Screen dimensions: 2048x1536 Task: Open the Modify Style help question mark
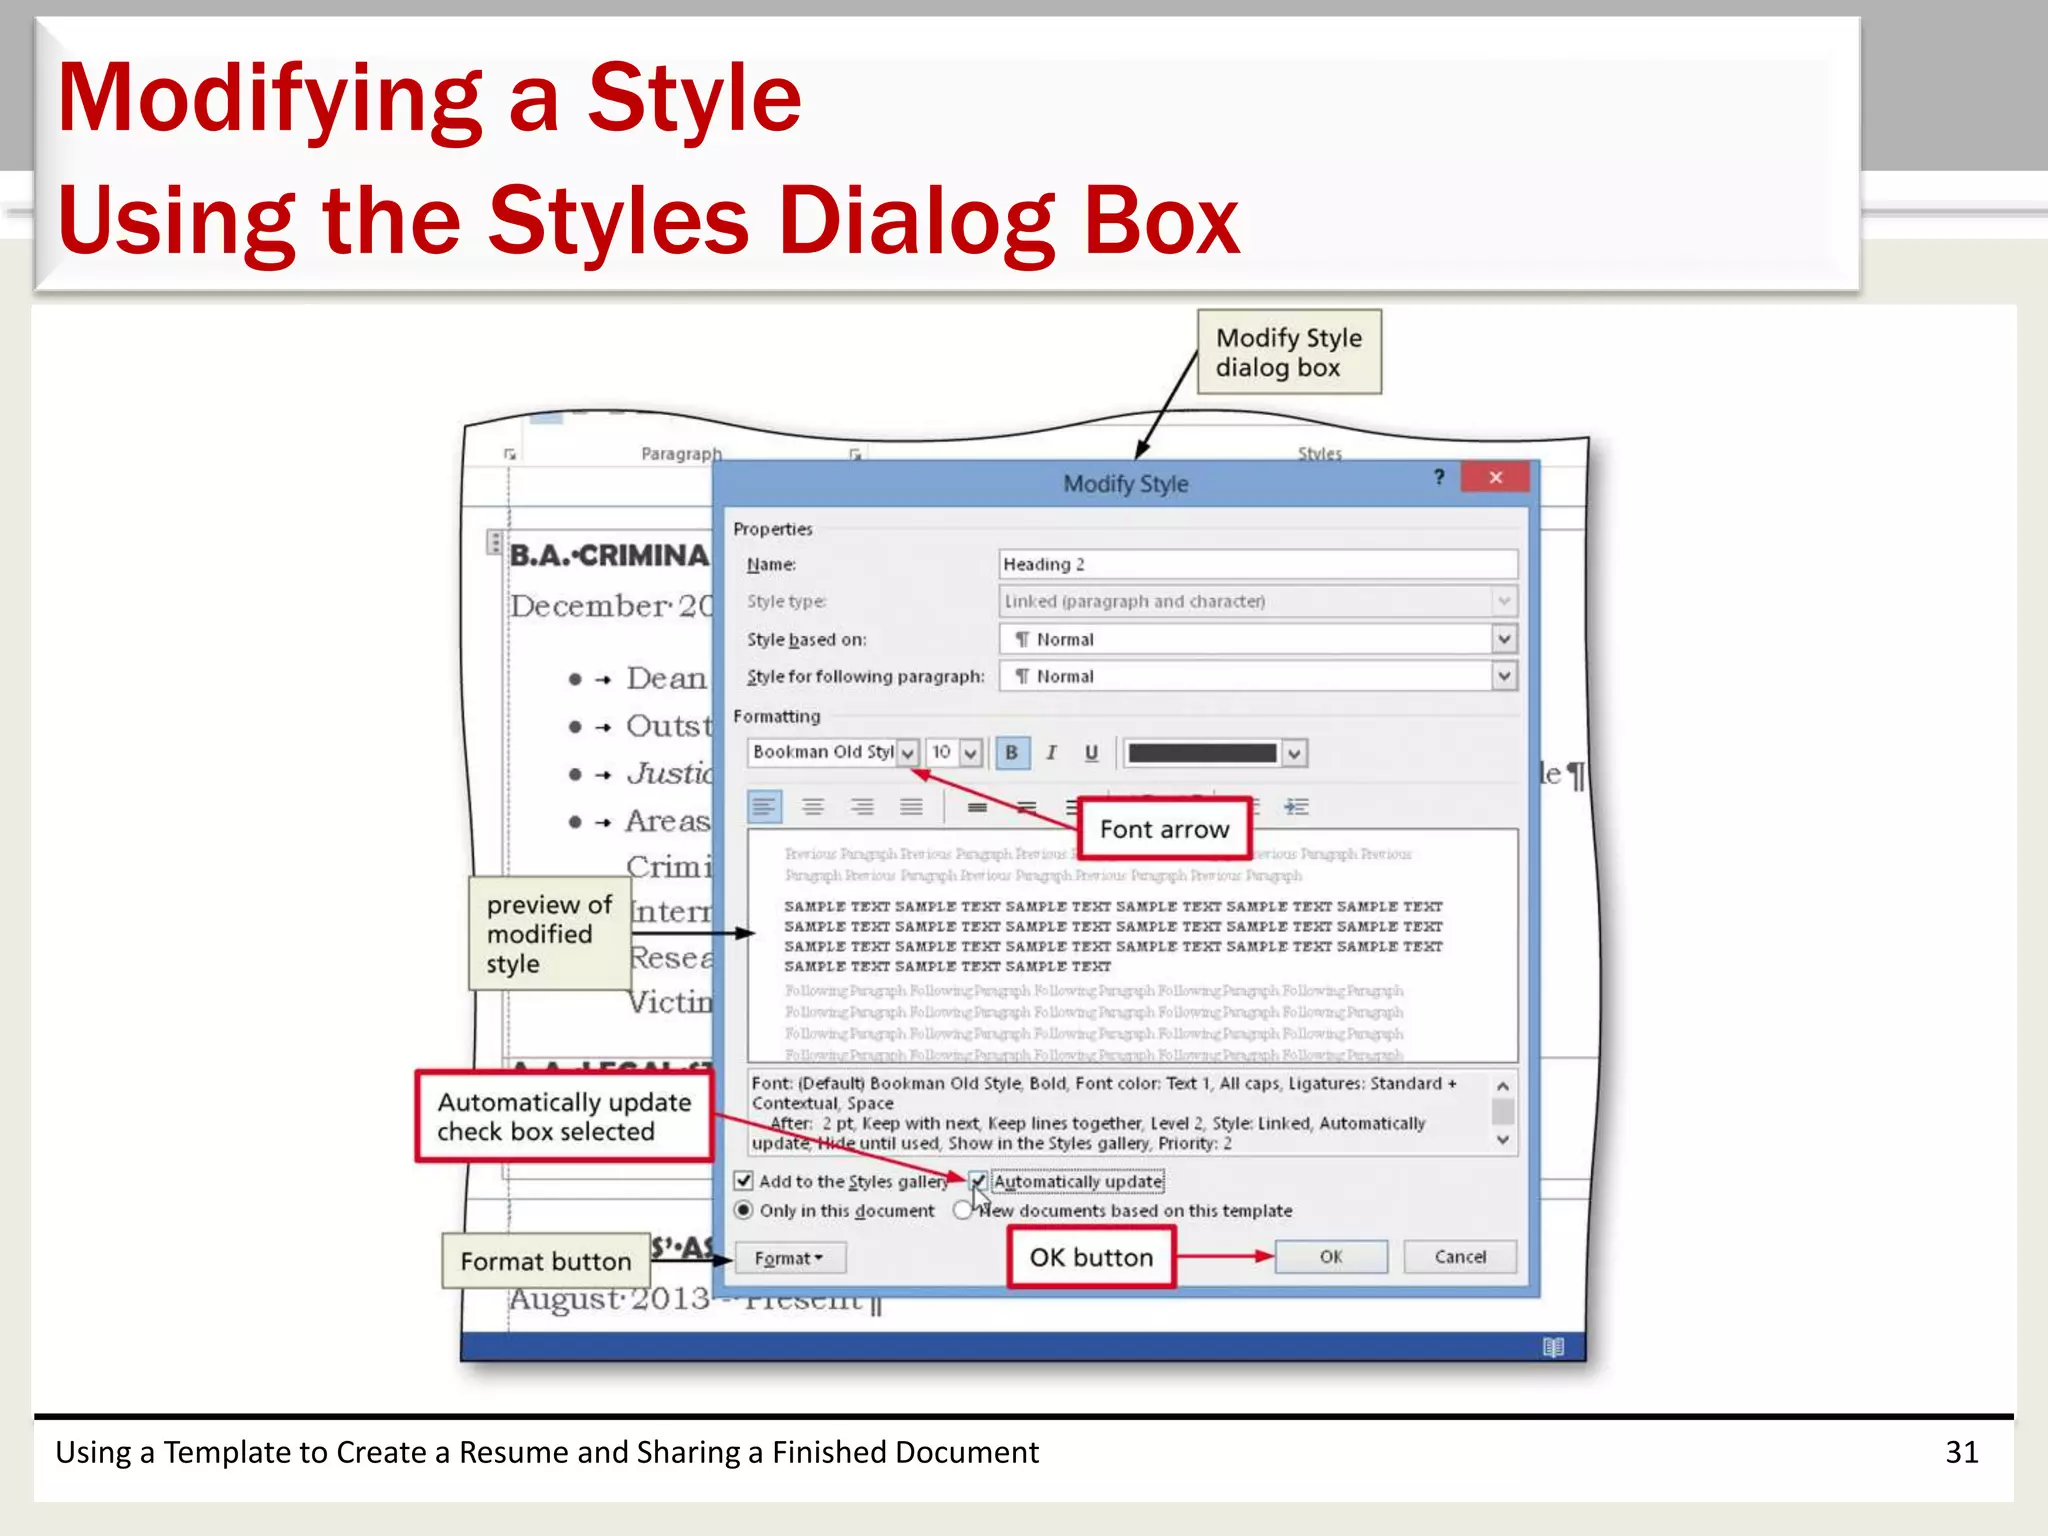(1439, 477)
